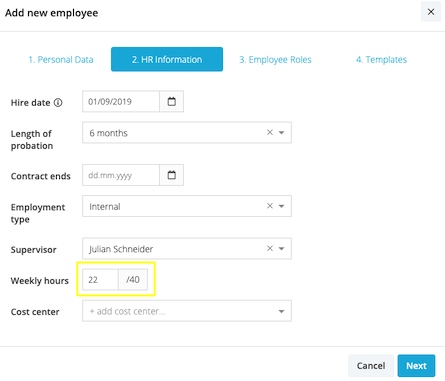Click the Hire date info icon
This screenshot has width=445, height=381.
(58, 103)
